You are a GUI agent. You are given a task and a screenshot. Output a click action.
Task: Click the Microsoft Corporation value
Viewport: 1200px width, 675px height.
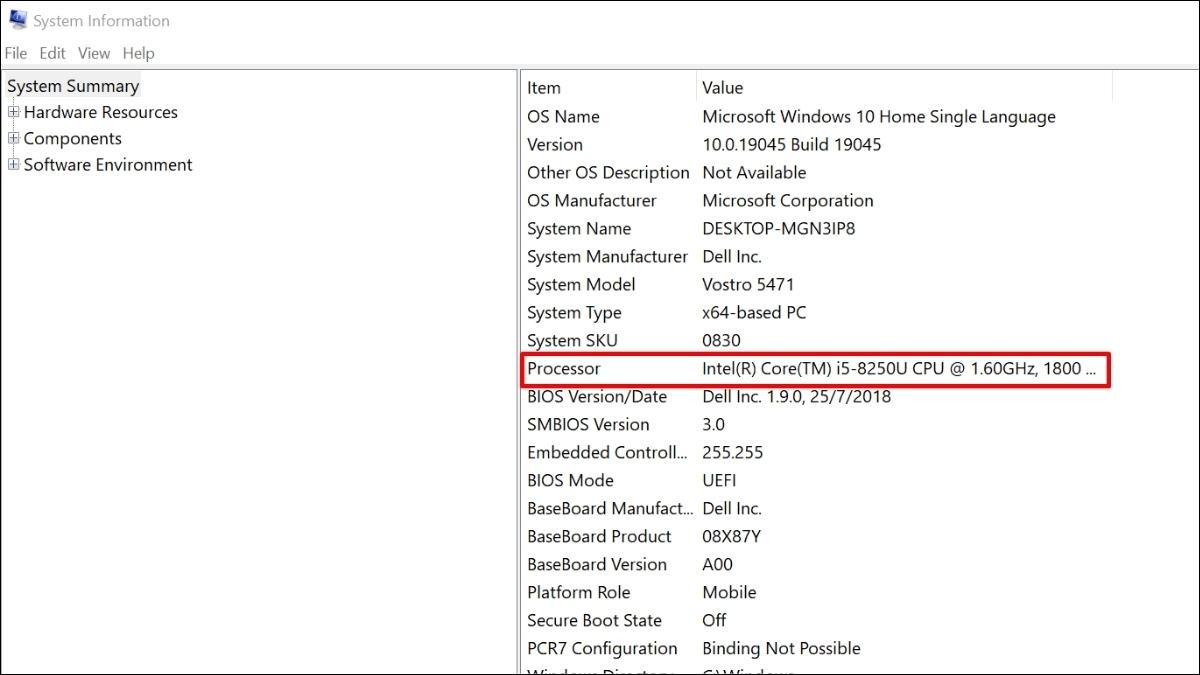[x=788, y=201]
